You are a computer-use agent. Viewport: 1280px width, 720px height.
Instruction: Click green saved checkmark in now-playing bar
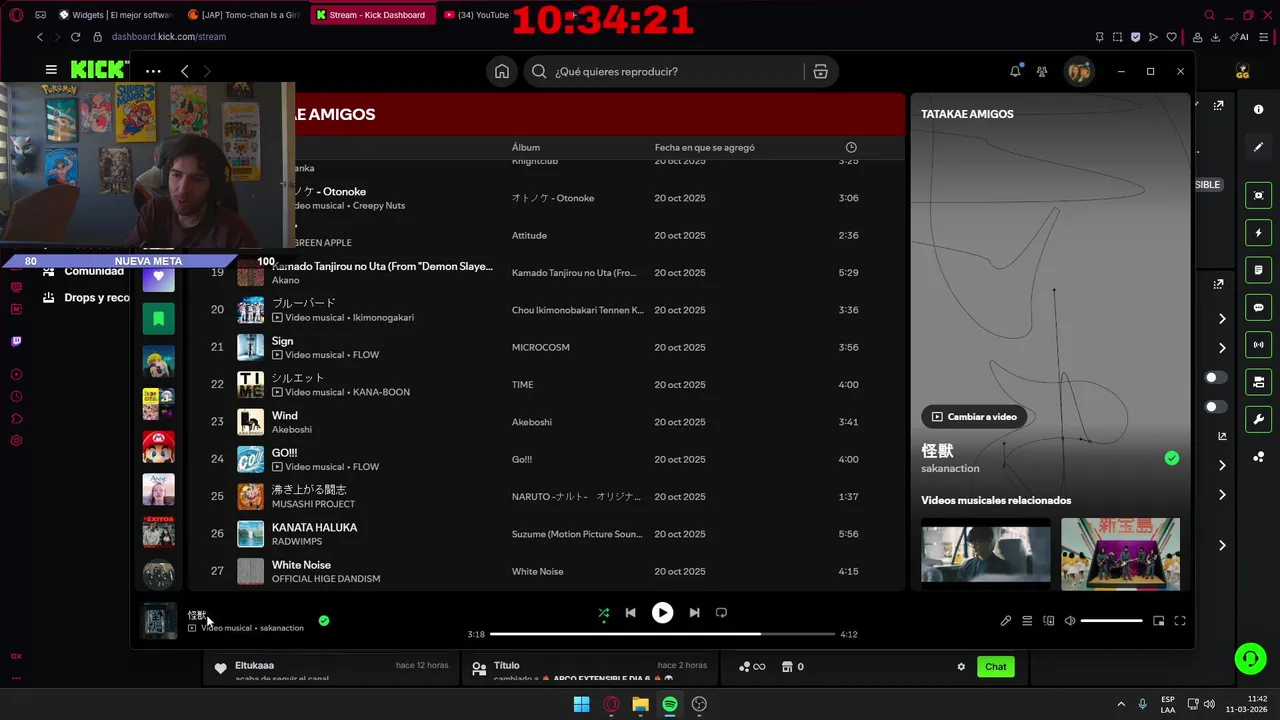coord(324,620)
